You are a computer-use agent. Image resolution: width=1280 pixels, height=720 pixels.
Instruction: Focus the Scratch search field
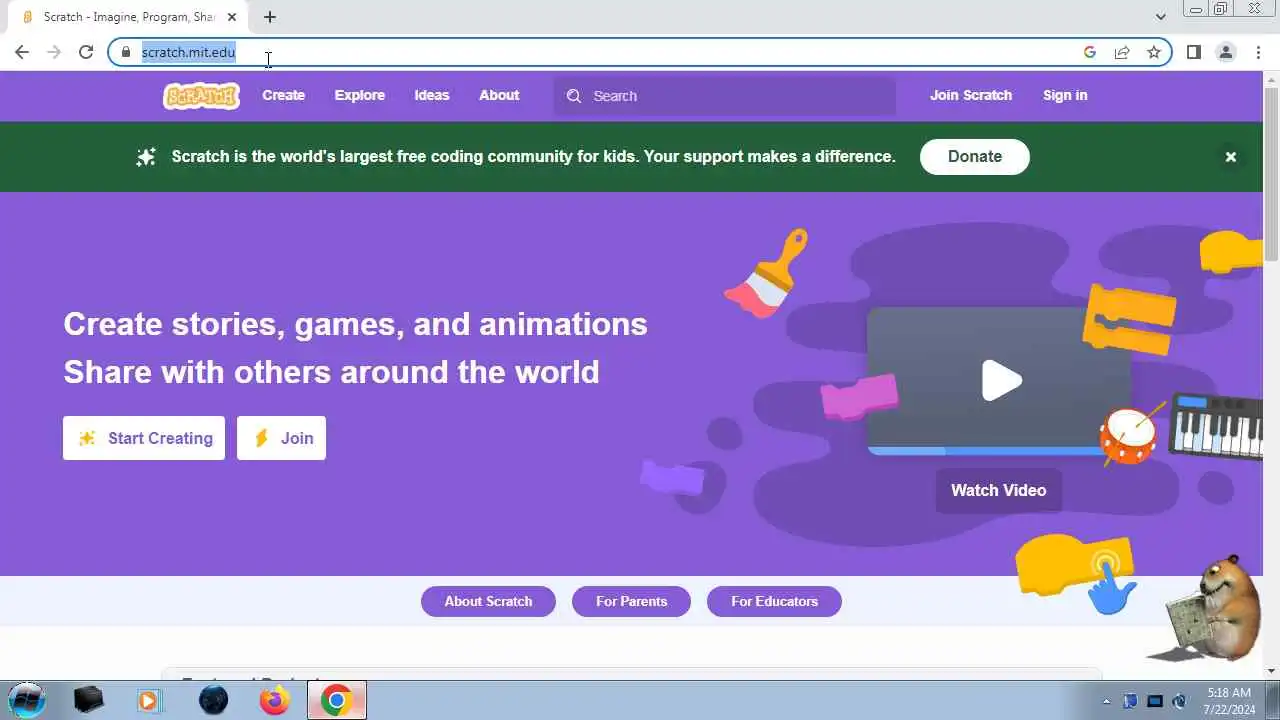click(725, 96)
